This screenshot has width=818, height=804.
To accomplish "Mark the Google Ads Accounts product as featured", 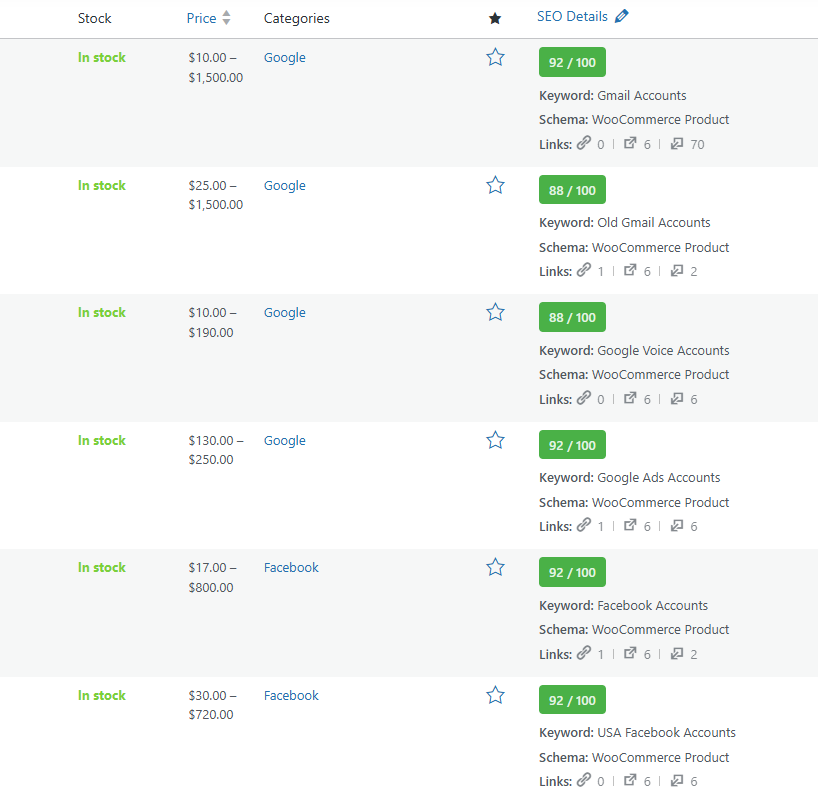I will [x=495, y=440].
